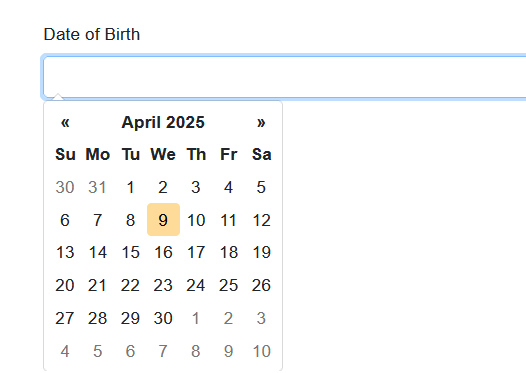Viewport: 526px width, 373px height.
Task: Advance to next month with » arrow
Action: point(261,122)
